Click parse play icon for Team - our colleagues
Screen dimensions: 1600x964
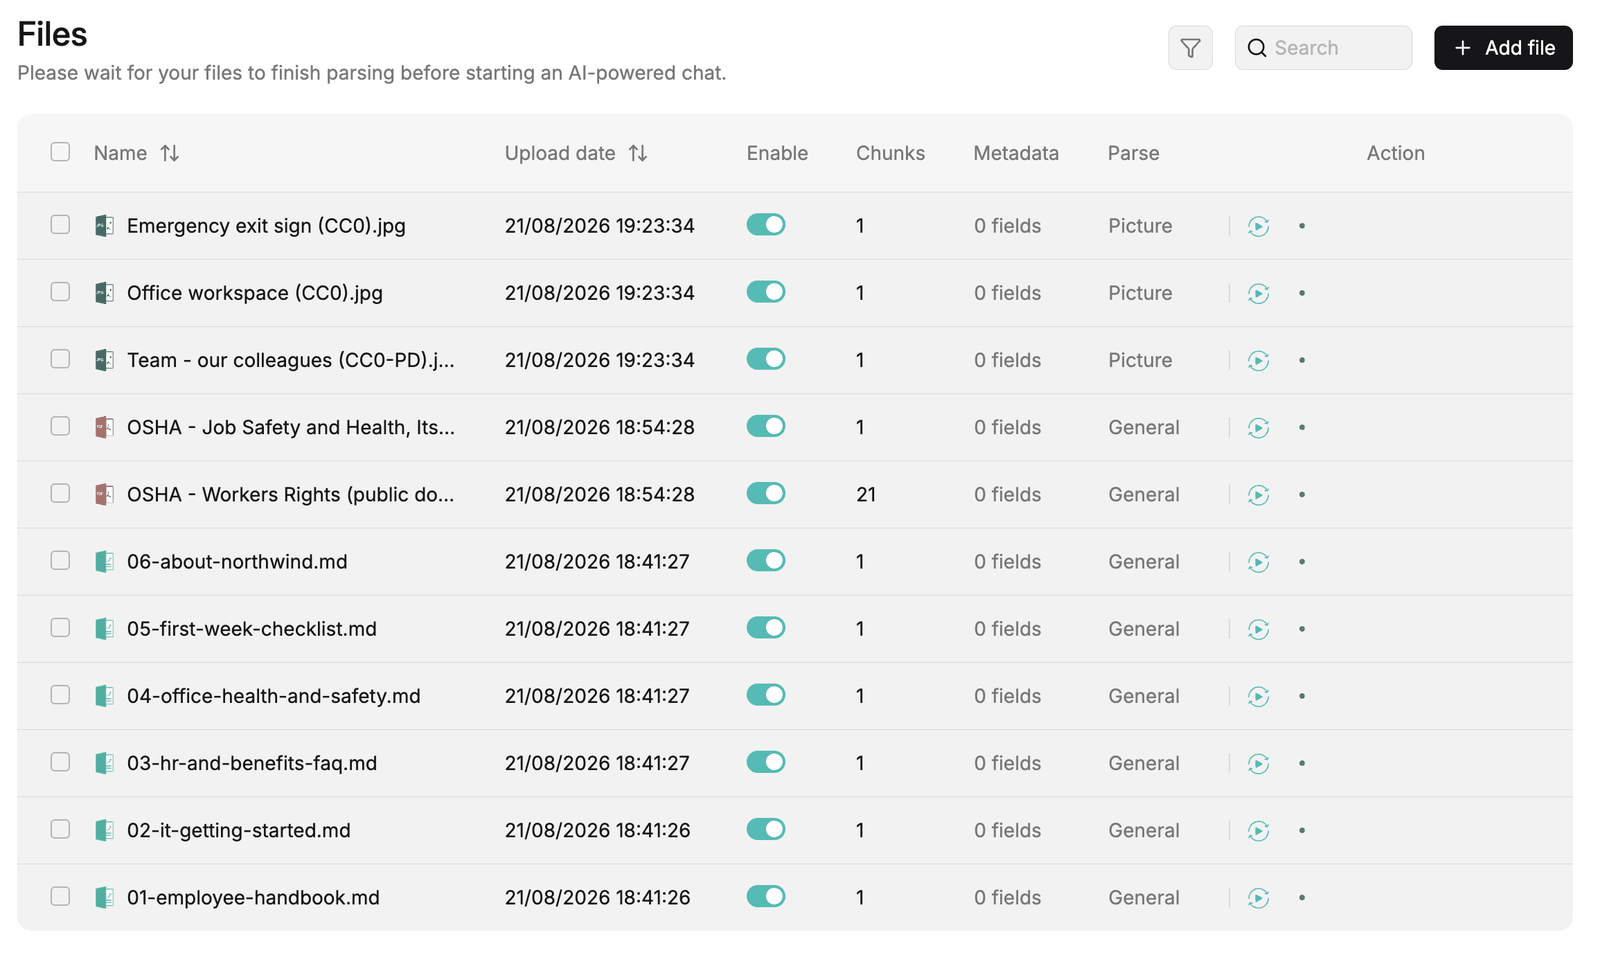point(1258,360)
